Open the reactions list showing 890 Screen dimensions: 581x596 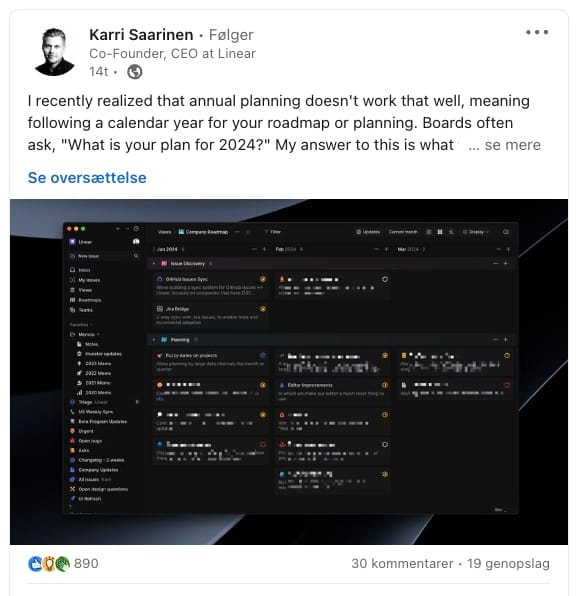tap(63, 563)
